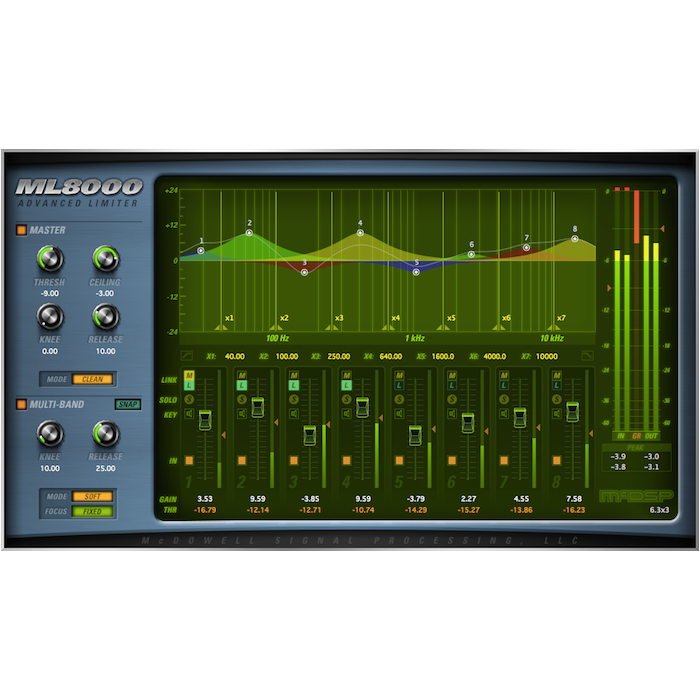The width and height of the screenshot is (700, 700).
Task: Toggle the MASTER section enable square
Action: 21,230
